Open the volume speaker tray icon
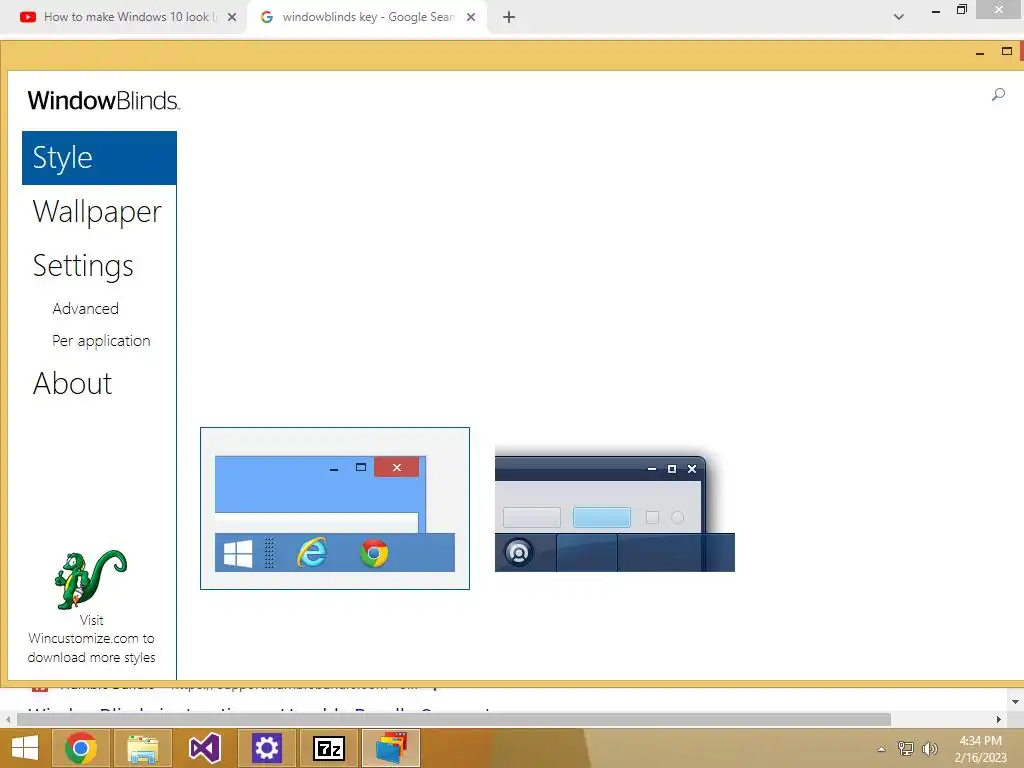Viewport: 1024px width, 768px height. point(929,748)
